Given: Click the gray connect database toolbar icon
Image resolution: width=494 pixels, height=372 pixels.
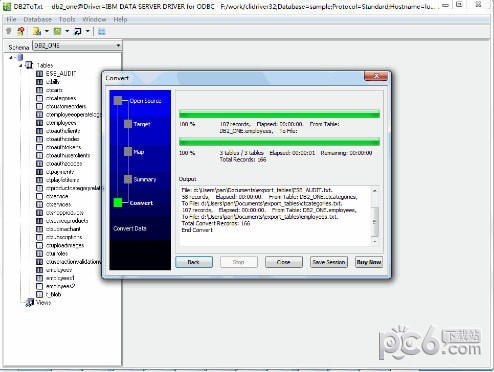Looking at the screenshot, I should pyautogui.click(x=9, y=31).
